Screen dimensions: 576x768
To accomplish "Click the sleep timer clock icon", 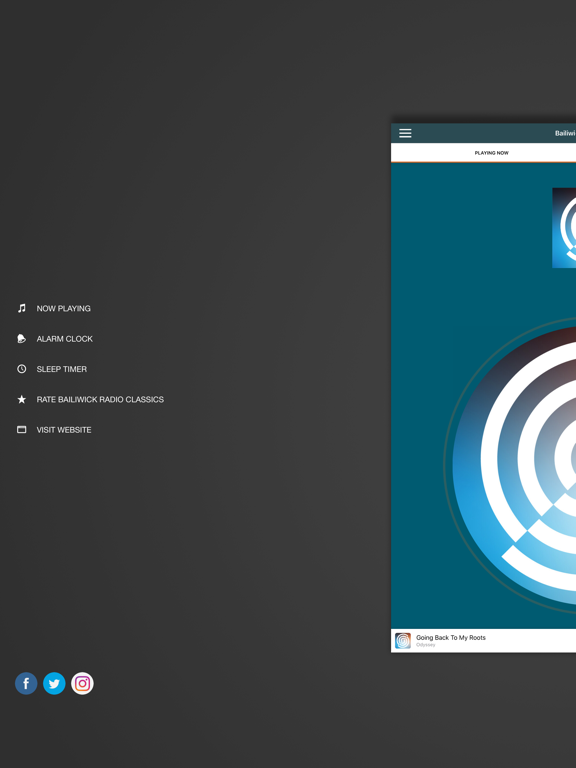I will (22, 369).
